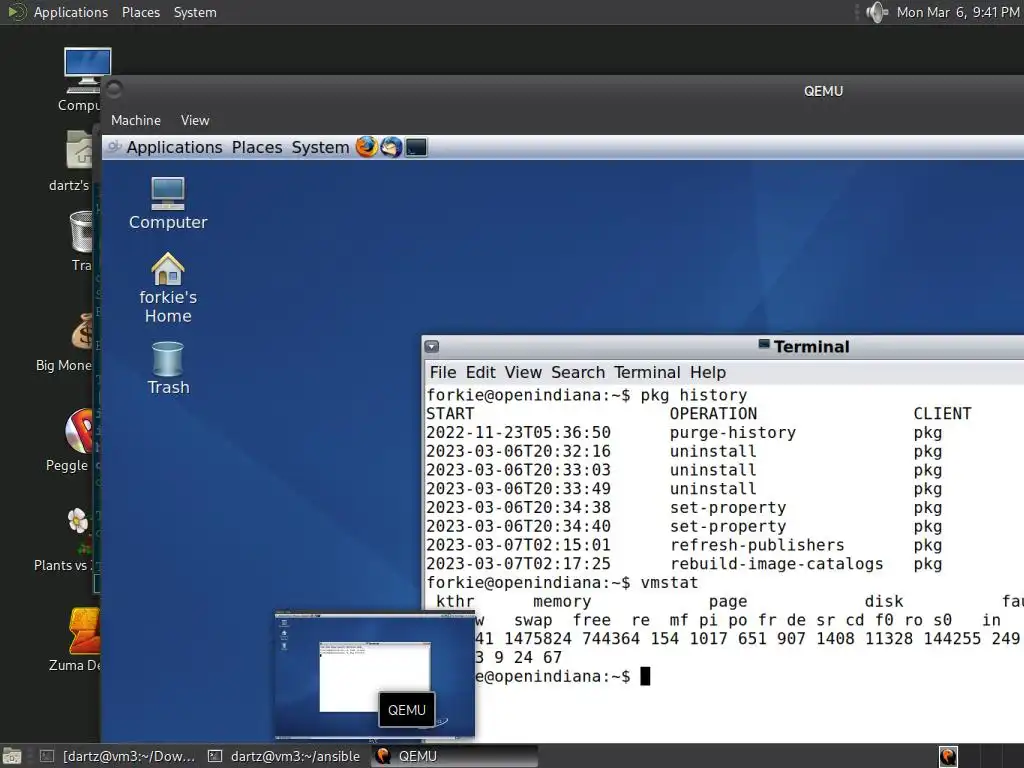Click the refresh-publishers operation text
The width and height of the screenshot is (1024, 768).
click(757, 545)
